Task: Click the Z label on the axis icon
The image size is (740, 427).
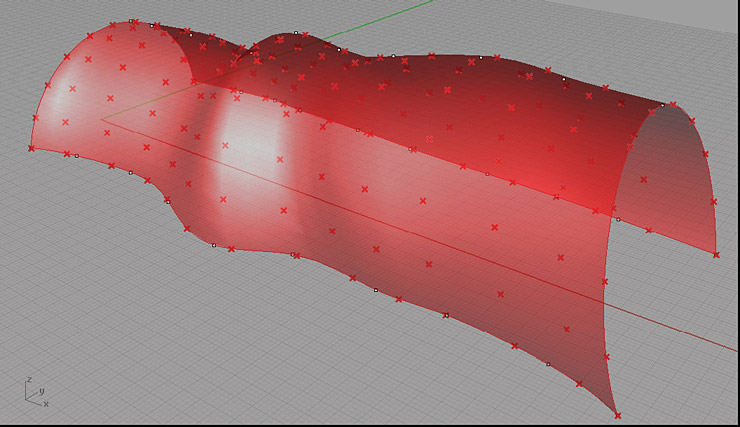Action: [29, 380]
